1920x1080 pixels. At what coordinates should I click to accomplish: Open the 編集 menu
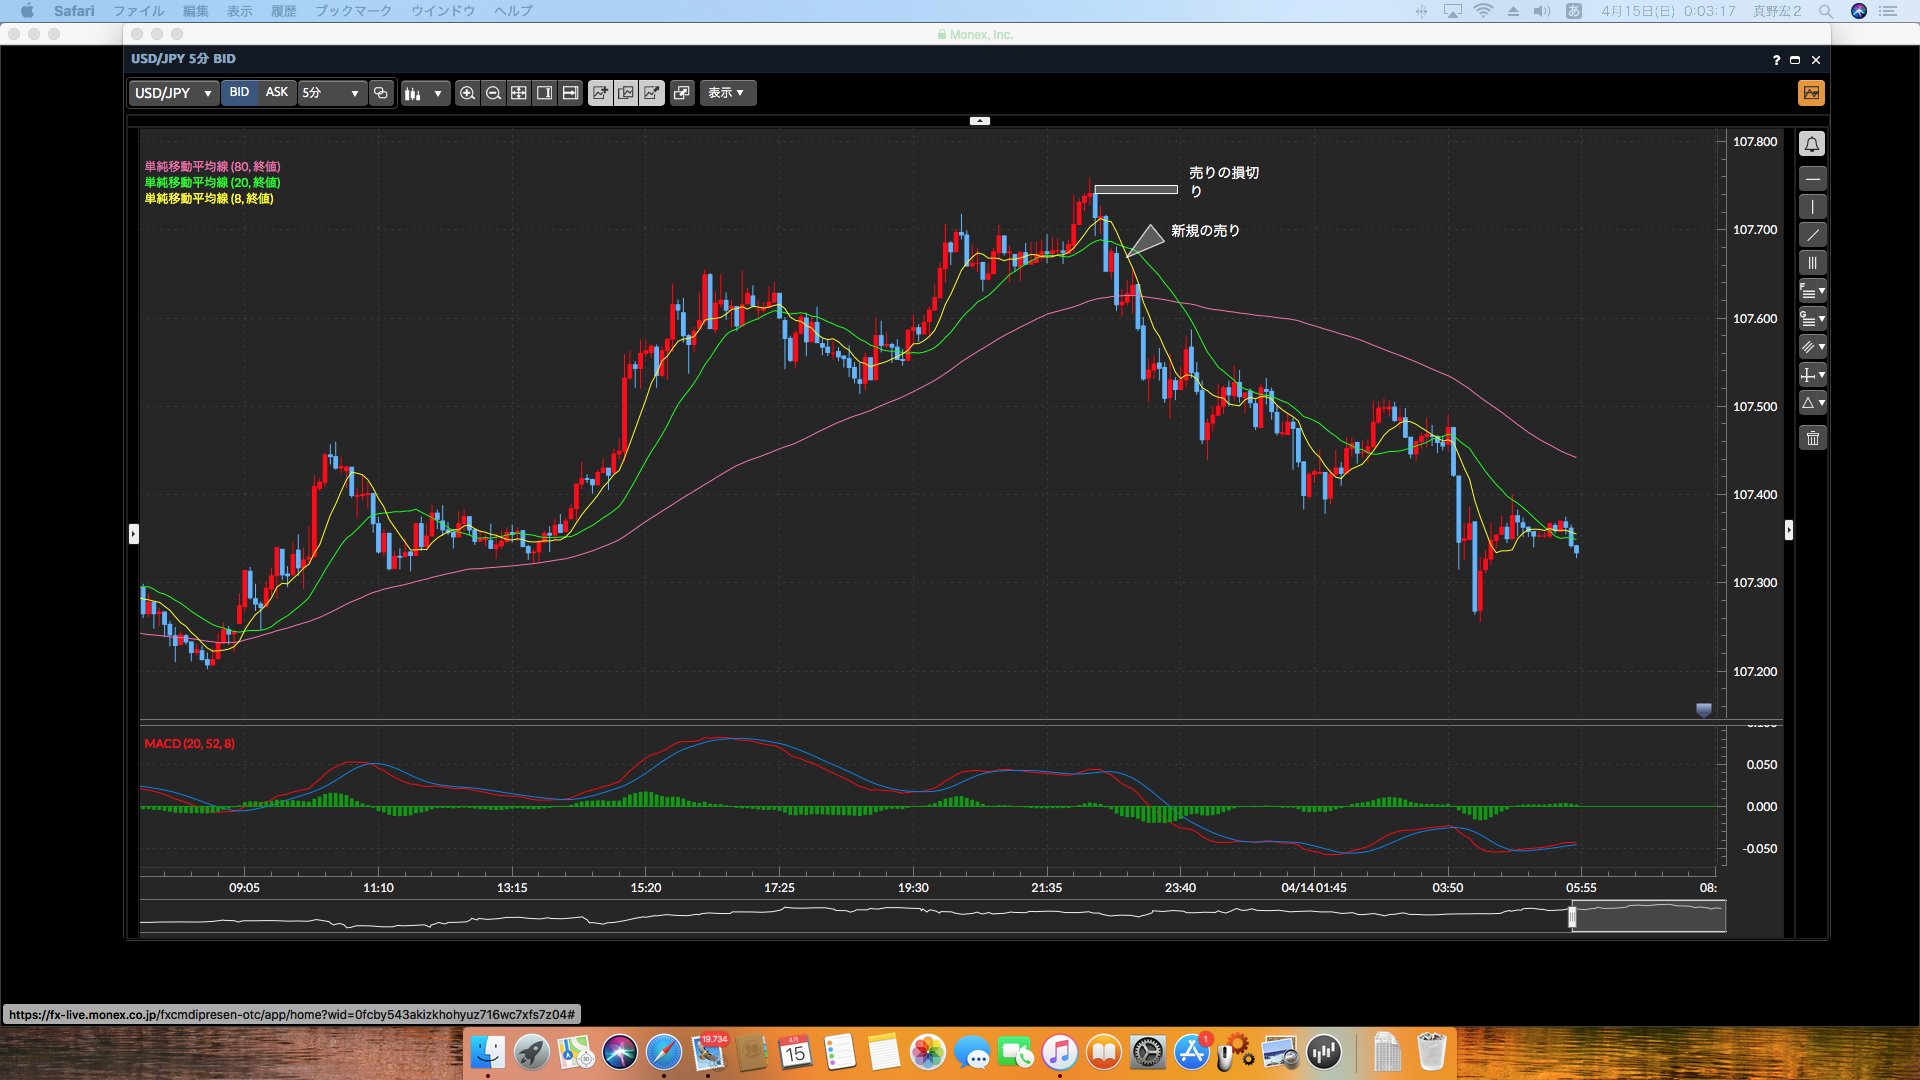click(196, 11)
